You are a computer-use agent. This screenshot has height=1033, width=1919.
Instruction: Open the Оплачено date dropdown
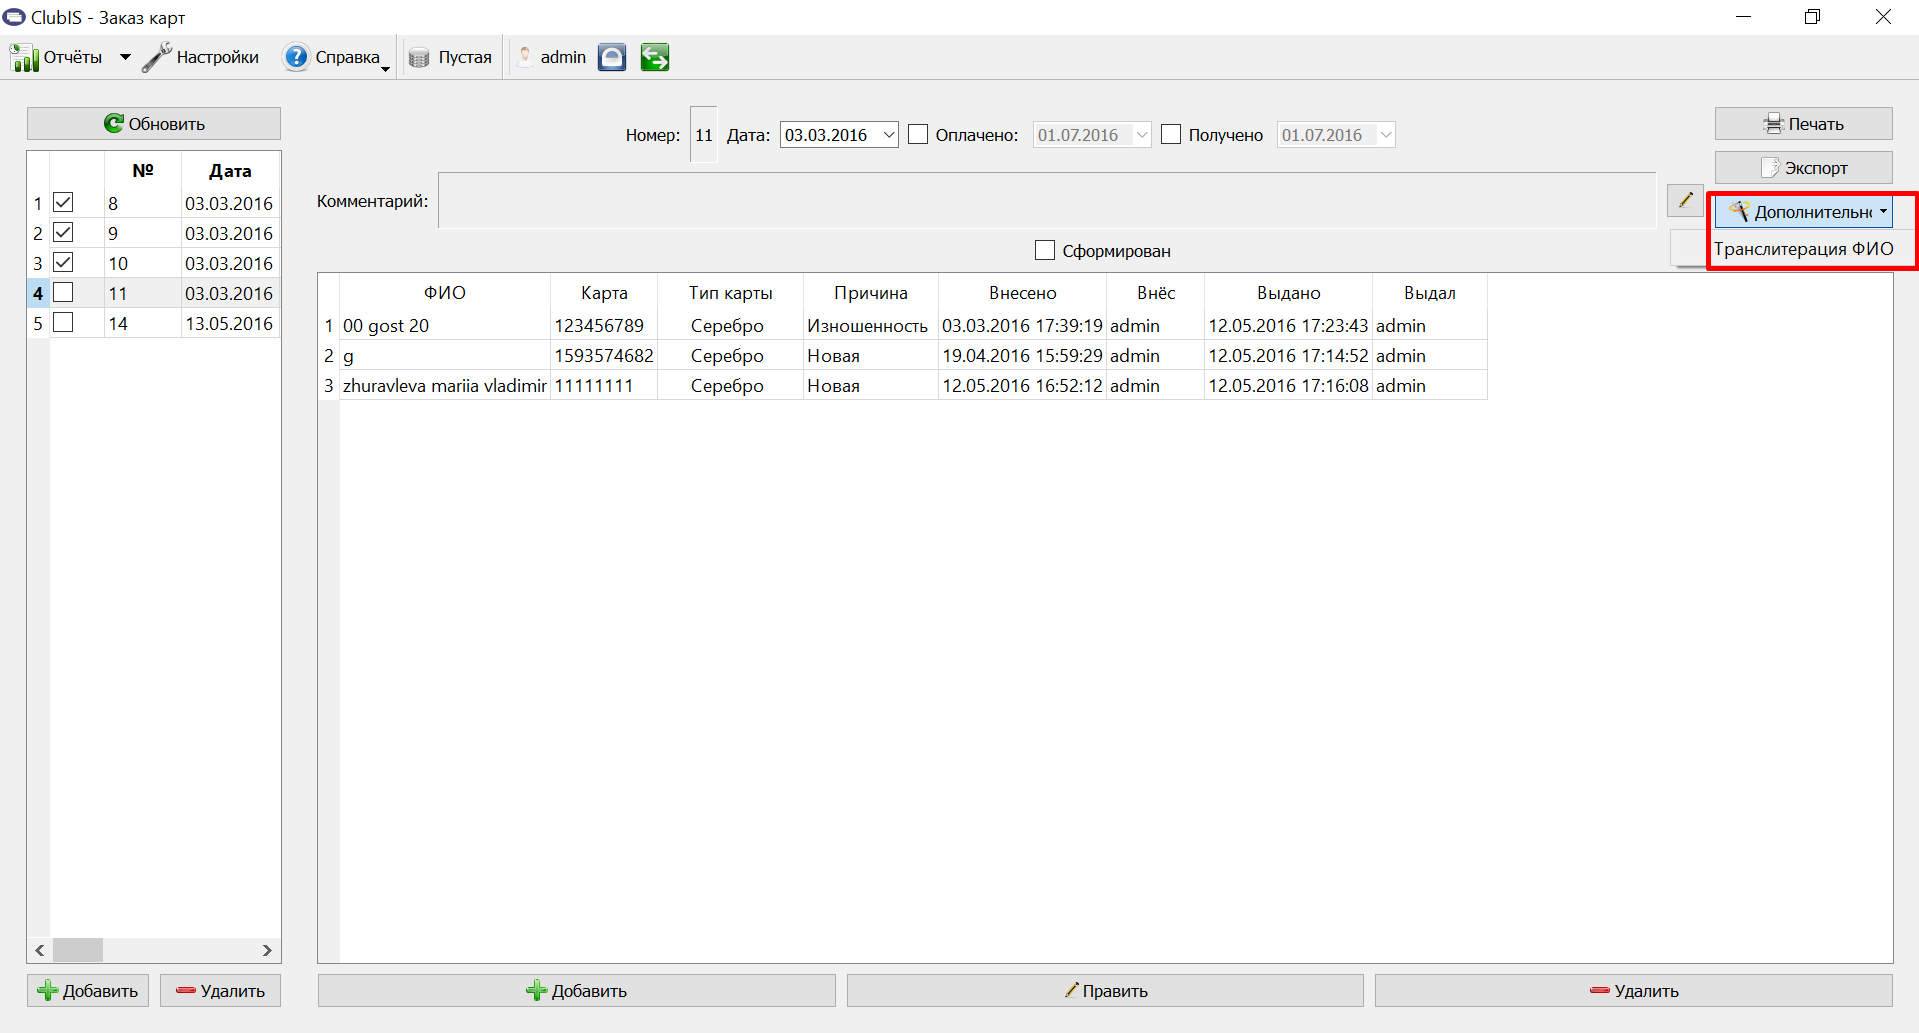[1141, 135]
